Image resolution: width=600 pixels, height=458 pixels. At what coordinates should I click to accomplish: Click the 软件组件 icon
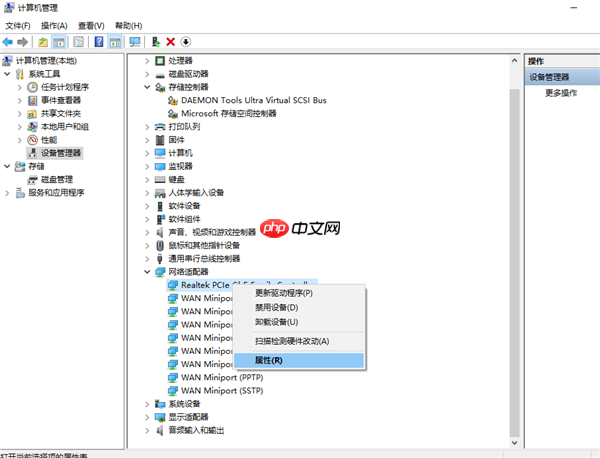click(x=160, y=219)
